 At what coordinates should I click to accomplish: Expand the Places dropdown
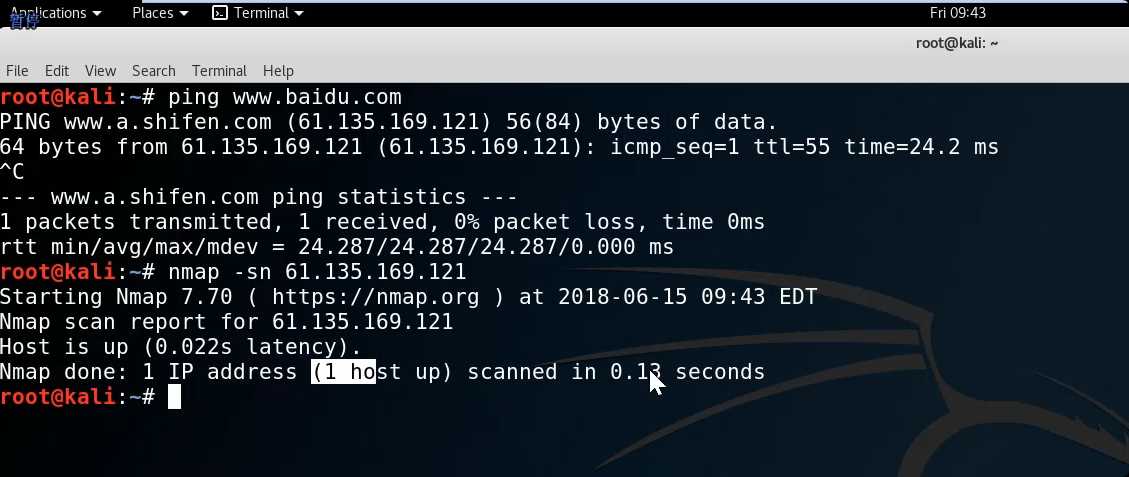click(x=159, y=13)
